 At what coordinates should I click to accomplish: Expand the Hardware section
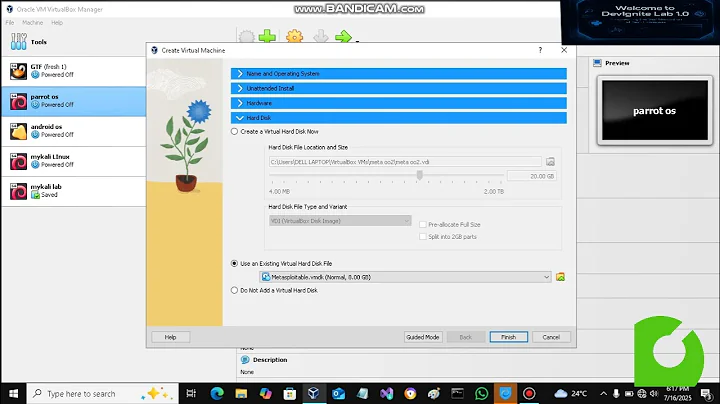(x=399, y=103)
